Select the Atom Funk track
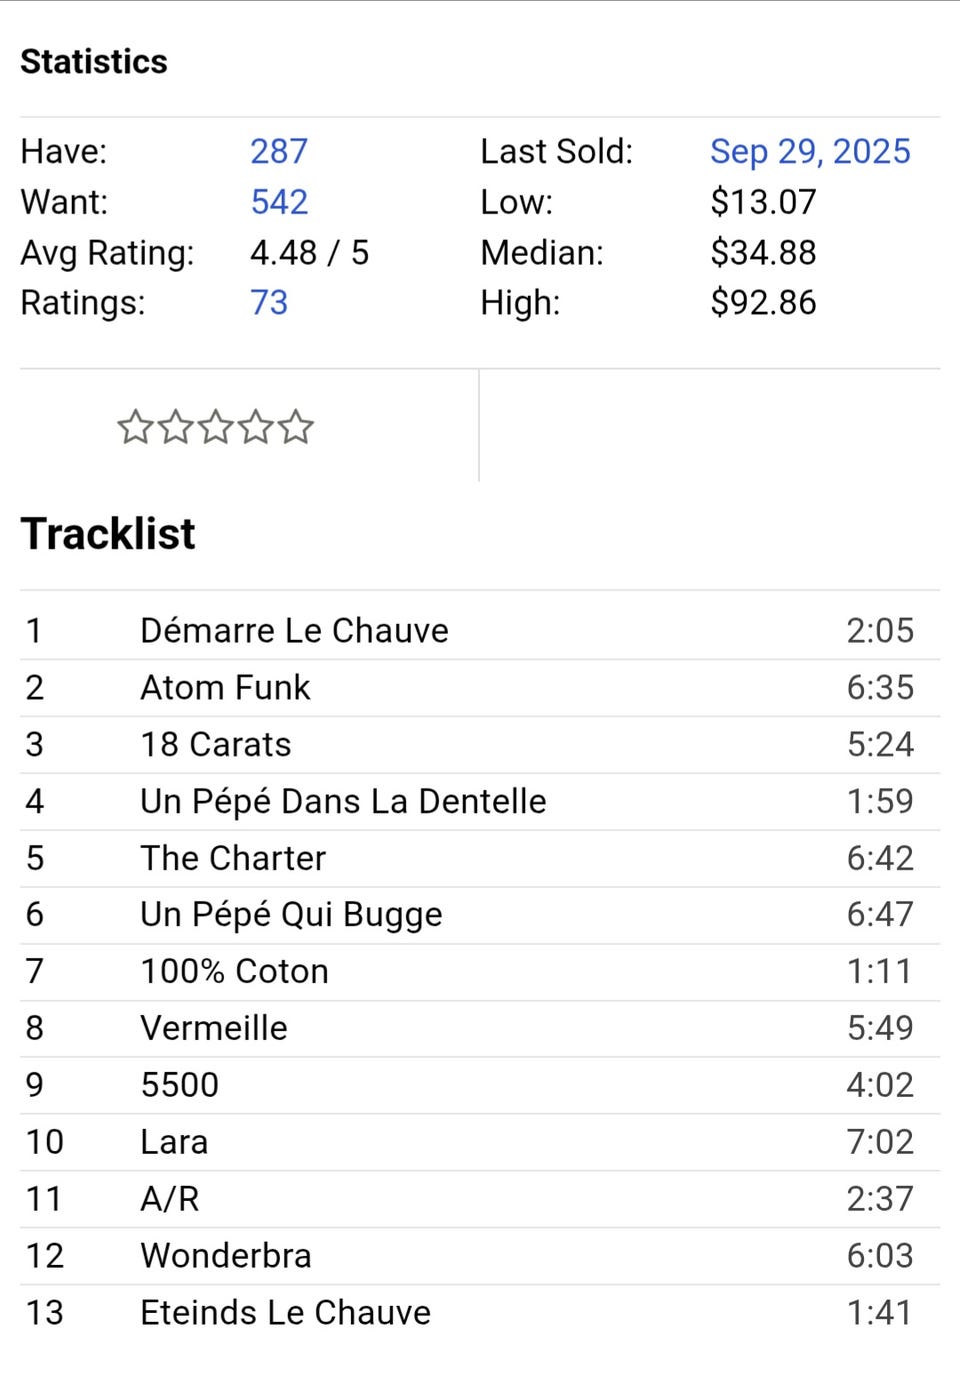Screen dimensions: 960x1385 (225, 688)
